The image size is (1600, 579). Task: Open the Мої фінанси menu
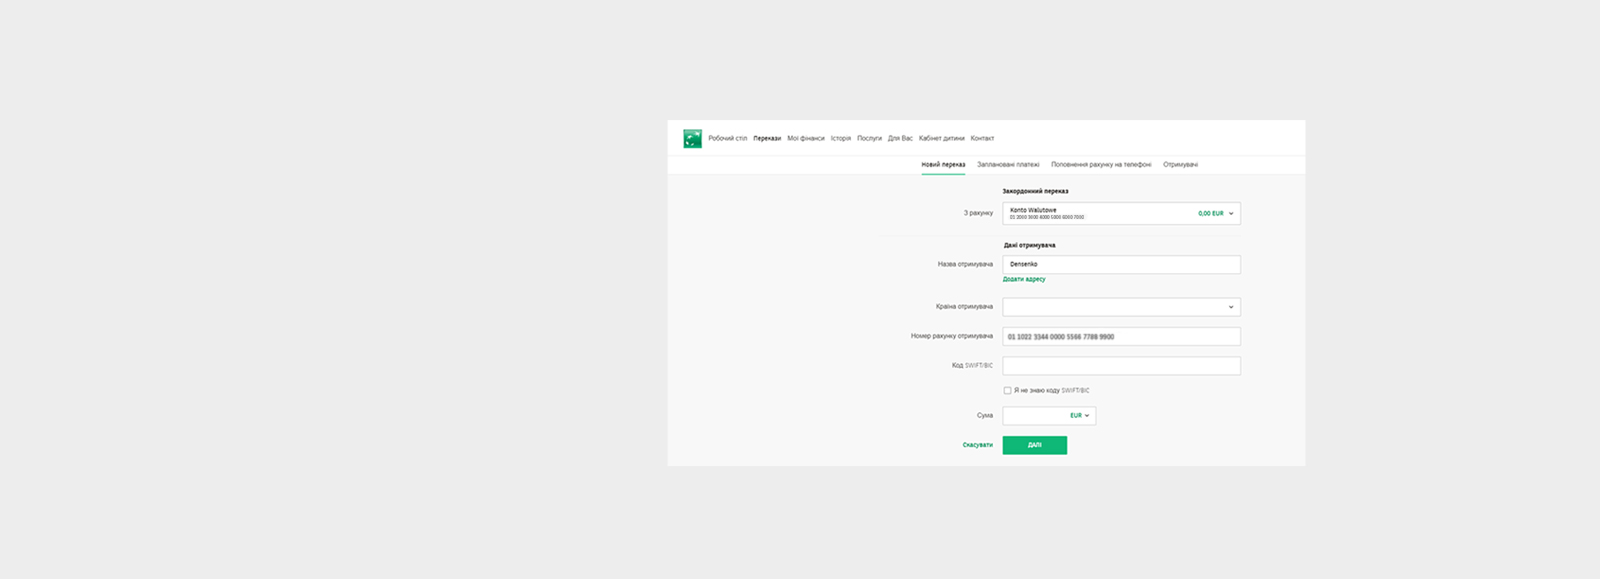(x=805, y=139)
